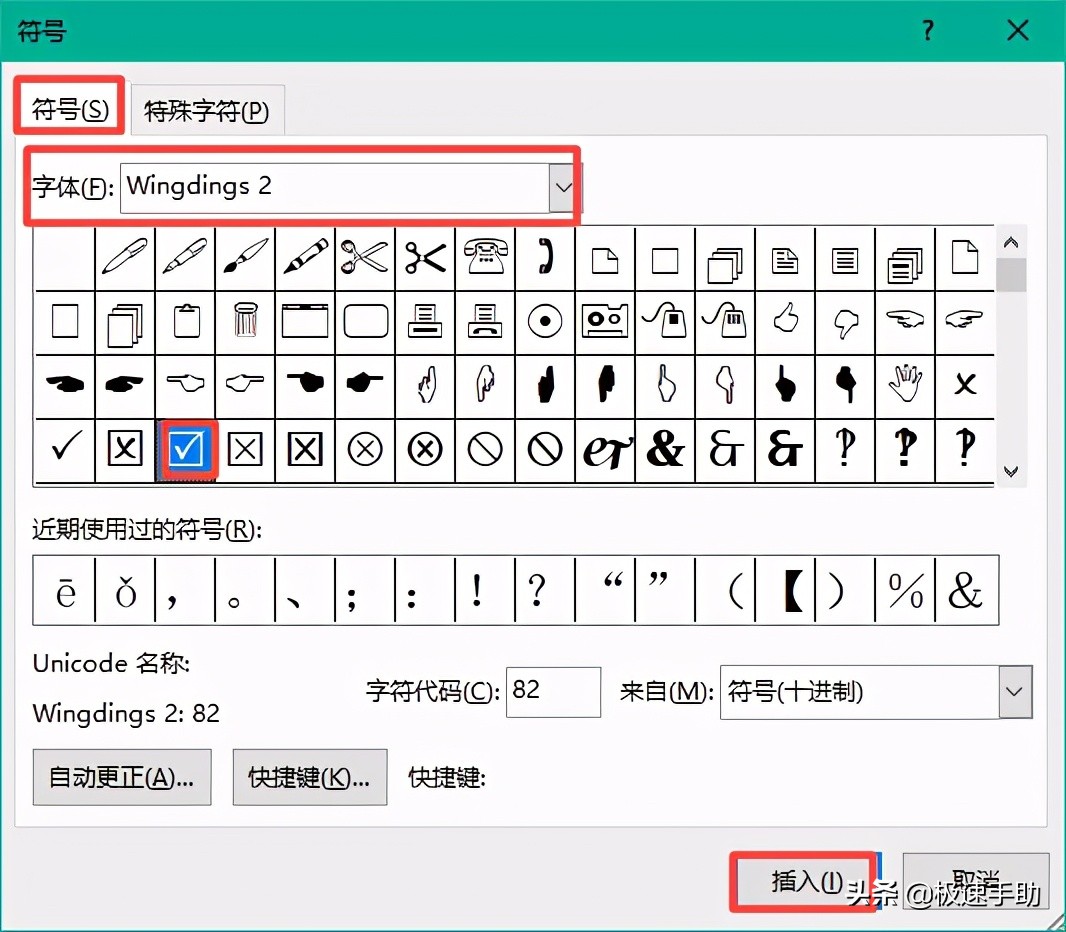This screenshot has width=1066, height=932.
Task: Click the scrollbar down arrow beside symbols
Action: coord(1012,471)
